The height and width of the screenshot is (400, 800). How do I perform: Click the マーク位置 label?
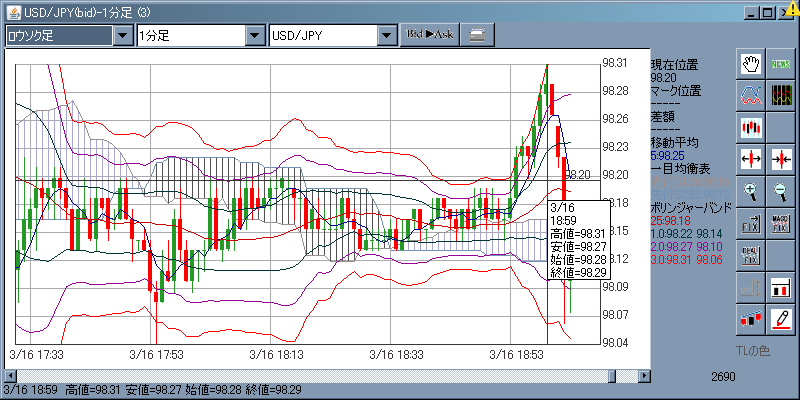676,91
